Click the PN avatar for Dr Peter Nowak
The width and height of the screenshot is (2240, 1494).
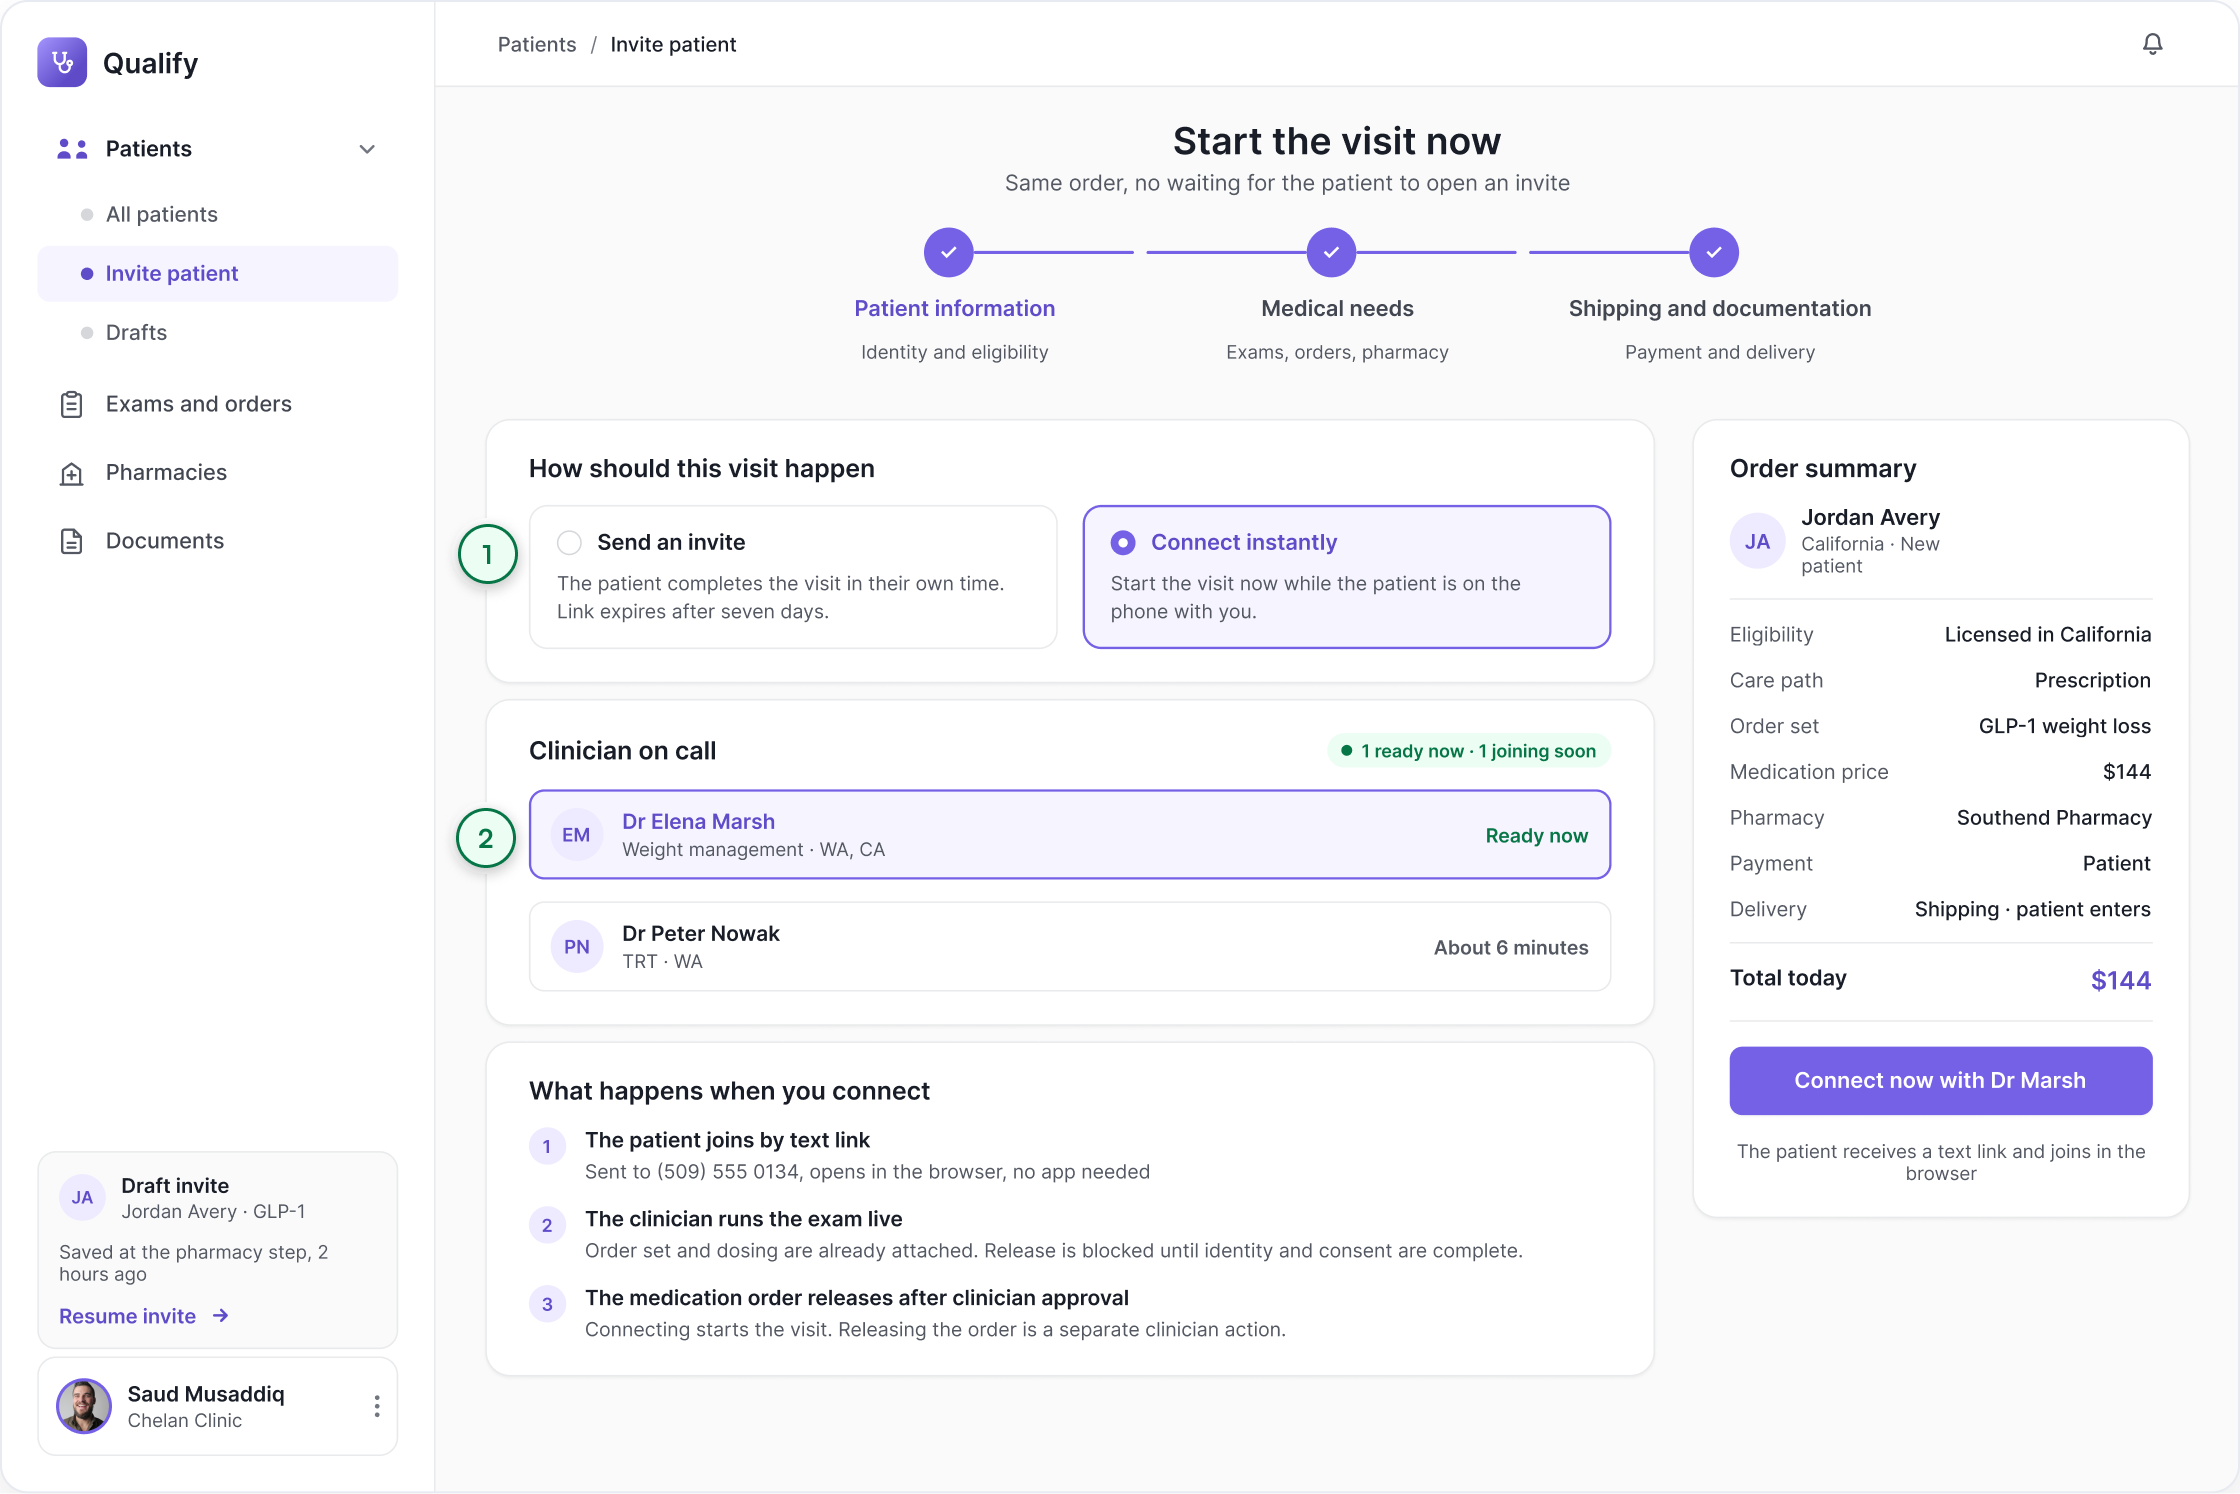[576, 947]
